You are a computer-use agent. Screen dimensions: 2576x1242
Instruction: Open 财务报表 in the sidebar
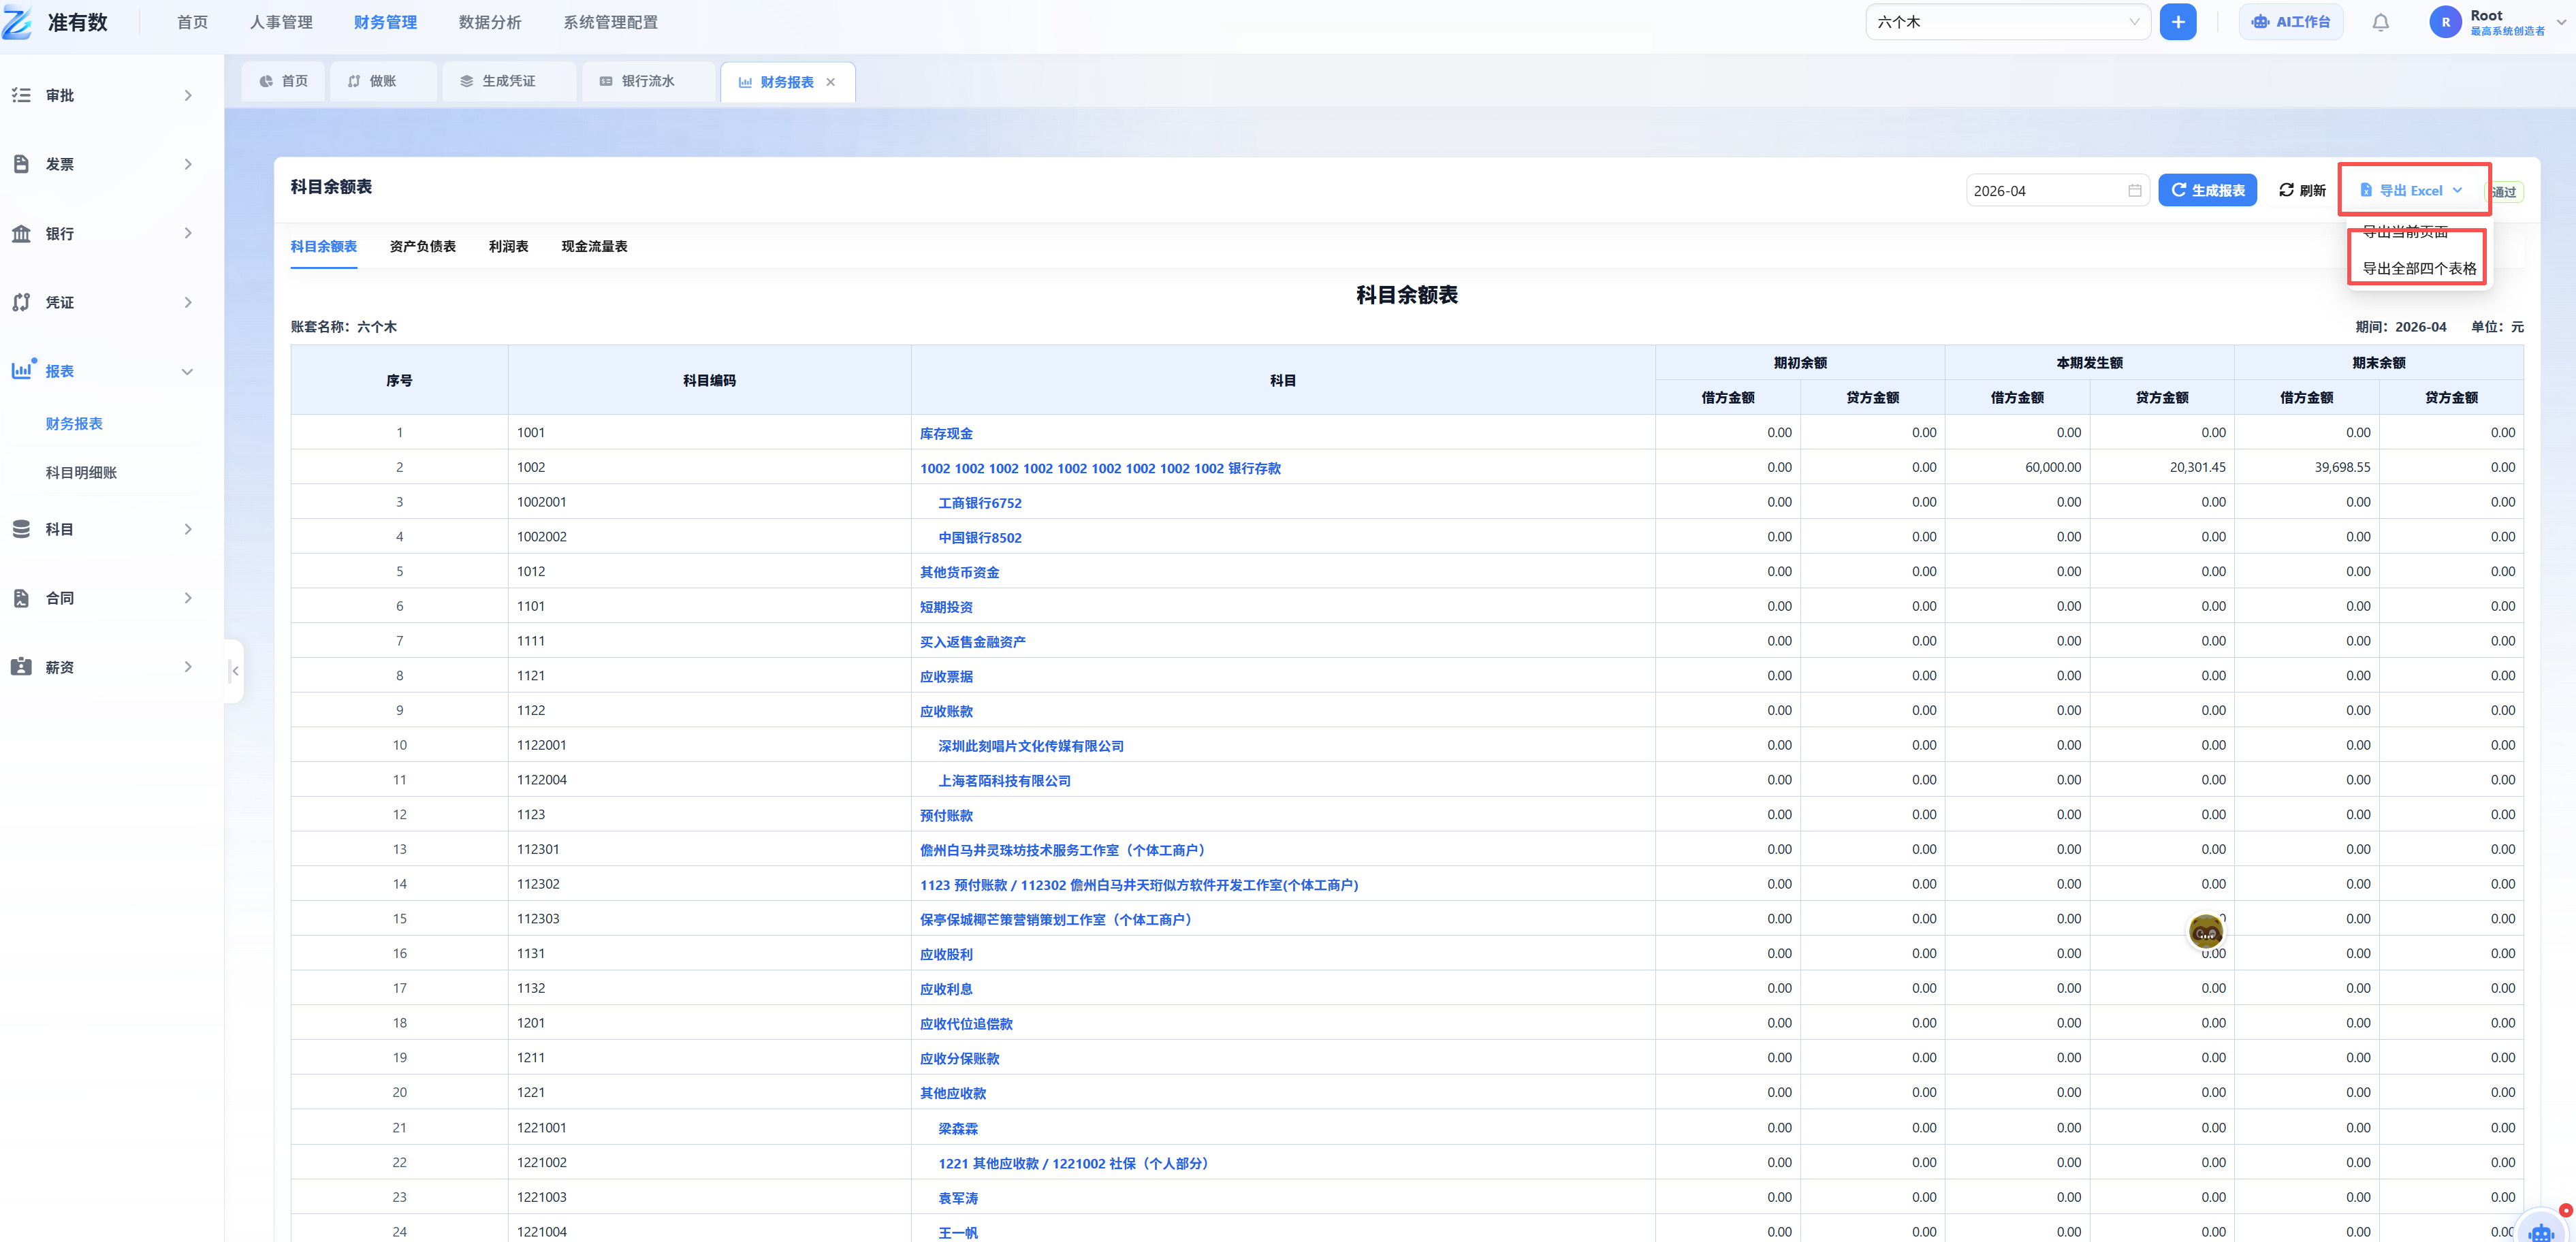[74, 423]
